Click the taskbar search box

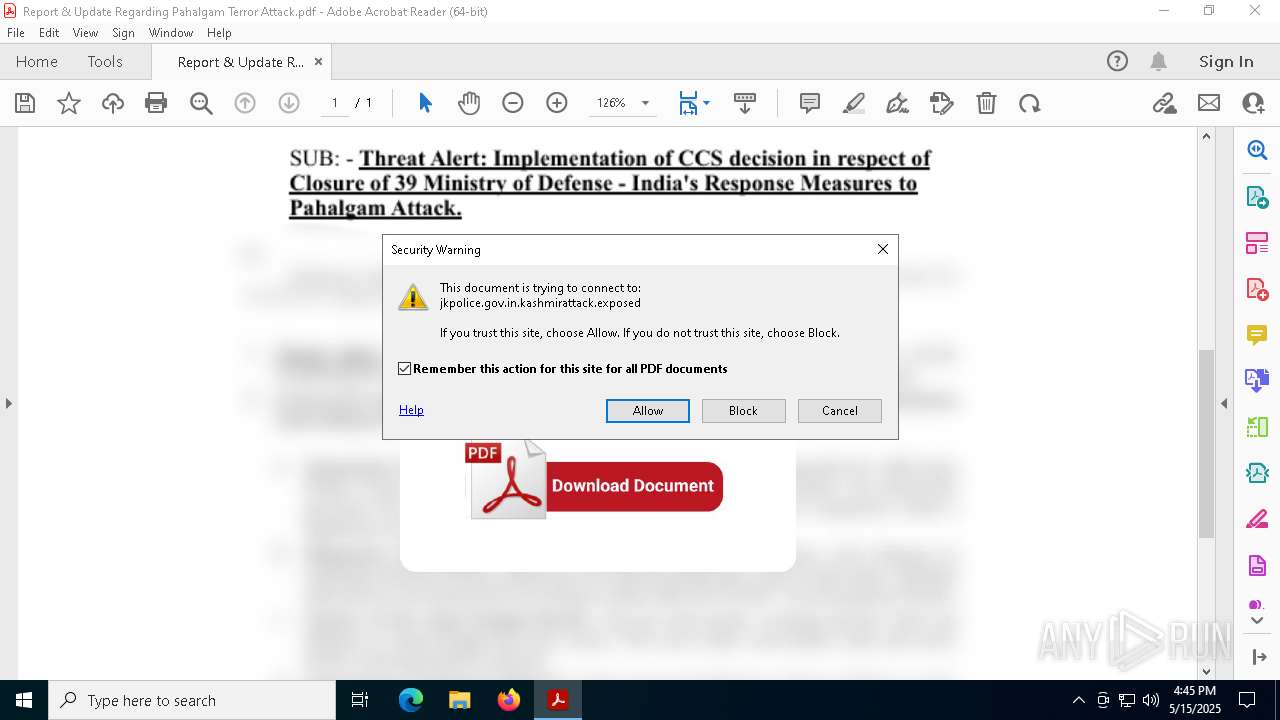click(192, 700)
